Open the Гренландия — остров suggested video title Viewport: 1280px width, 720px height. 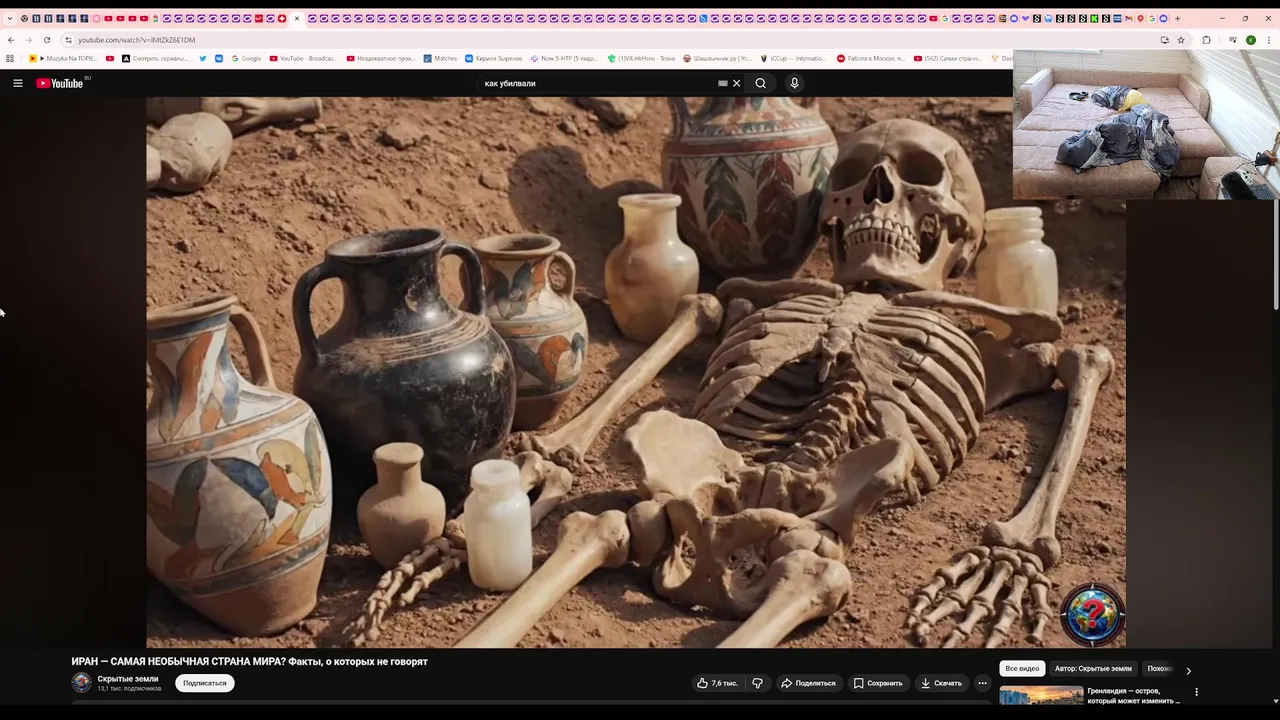1134,695
